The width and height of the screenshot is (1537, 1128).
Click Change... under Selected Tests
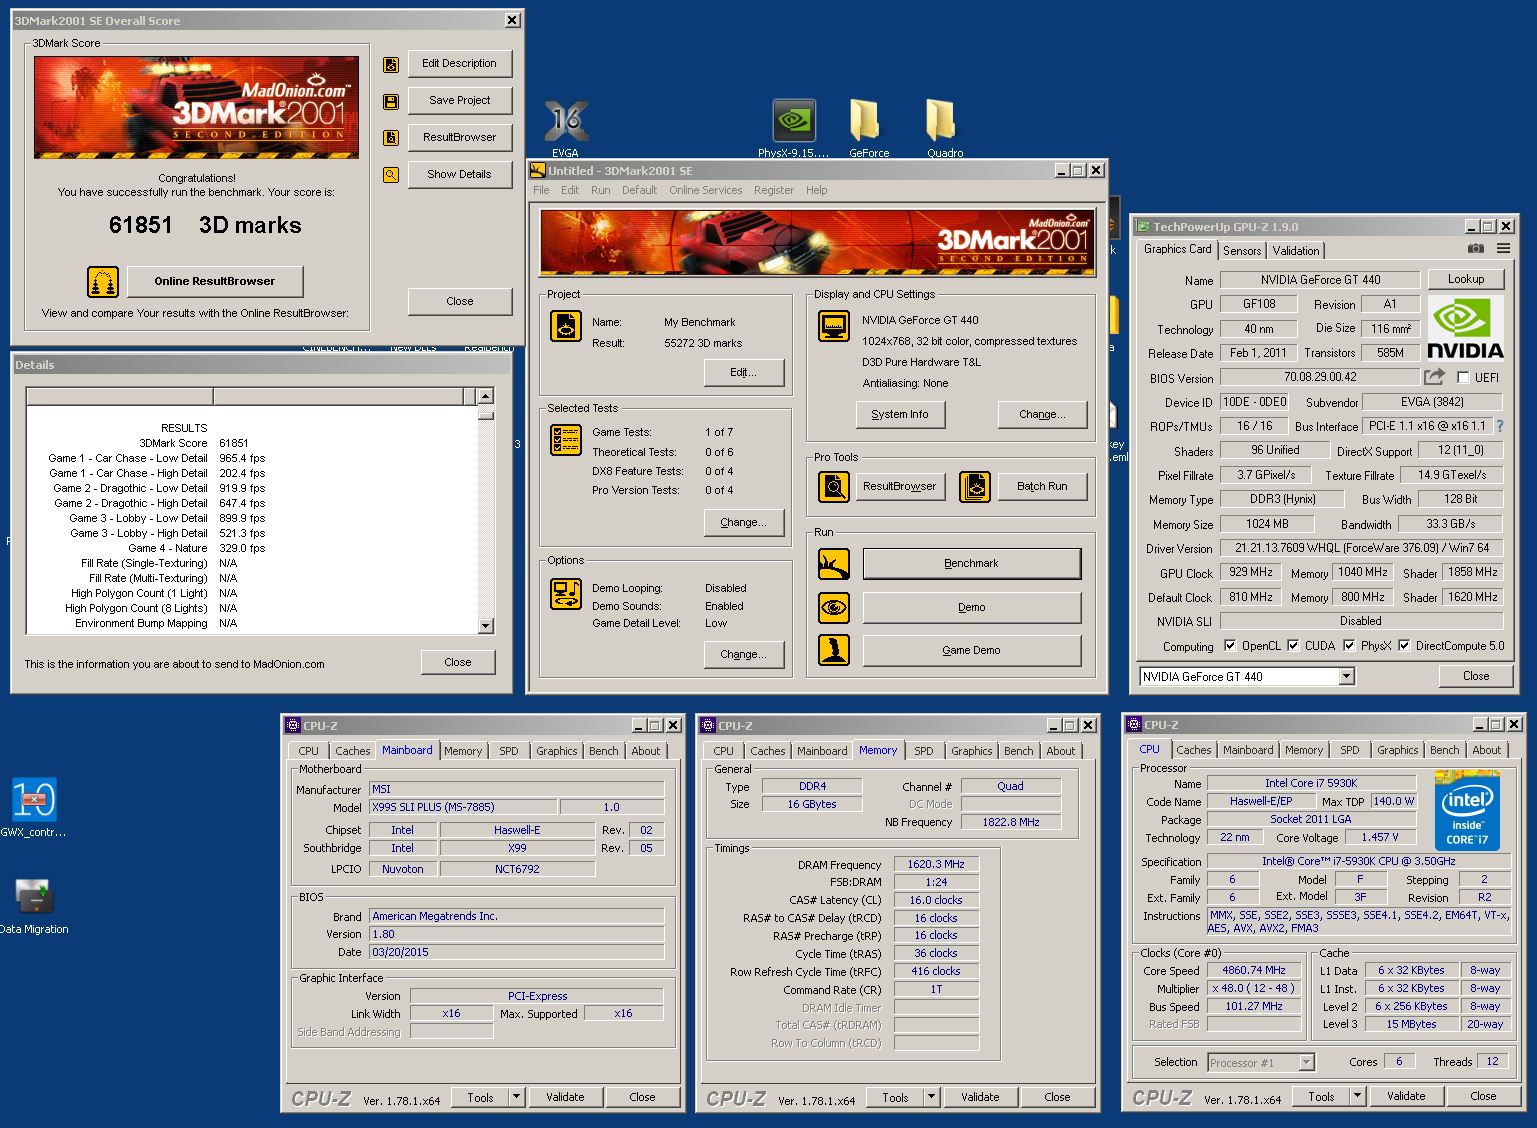pyautogui.click(x=743, y=522)
